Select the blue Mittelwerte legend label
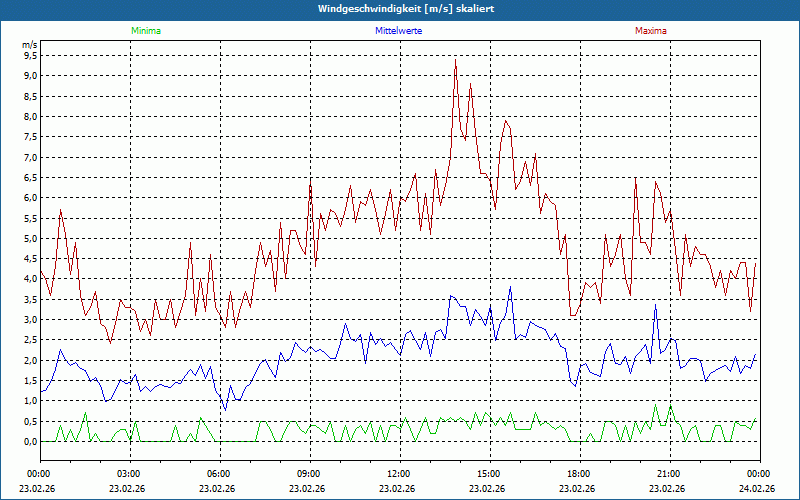The width and height of the screenshot is (800, 500). click(x=400, y=31)
